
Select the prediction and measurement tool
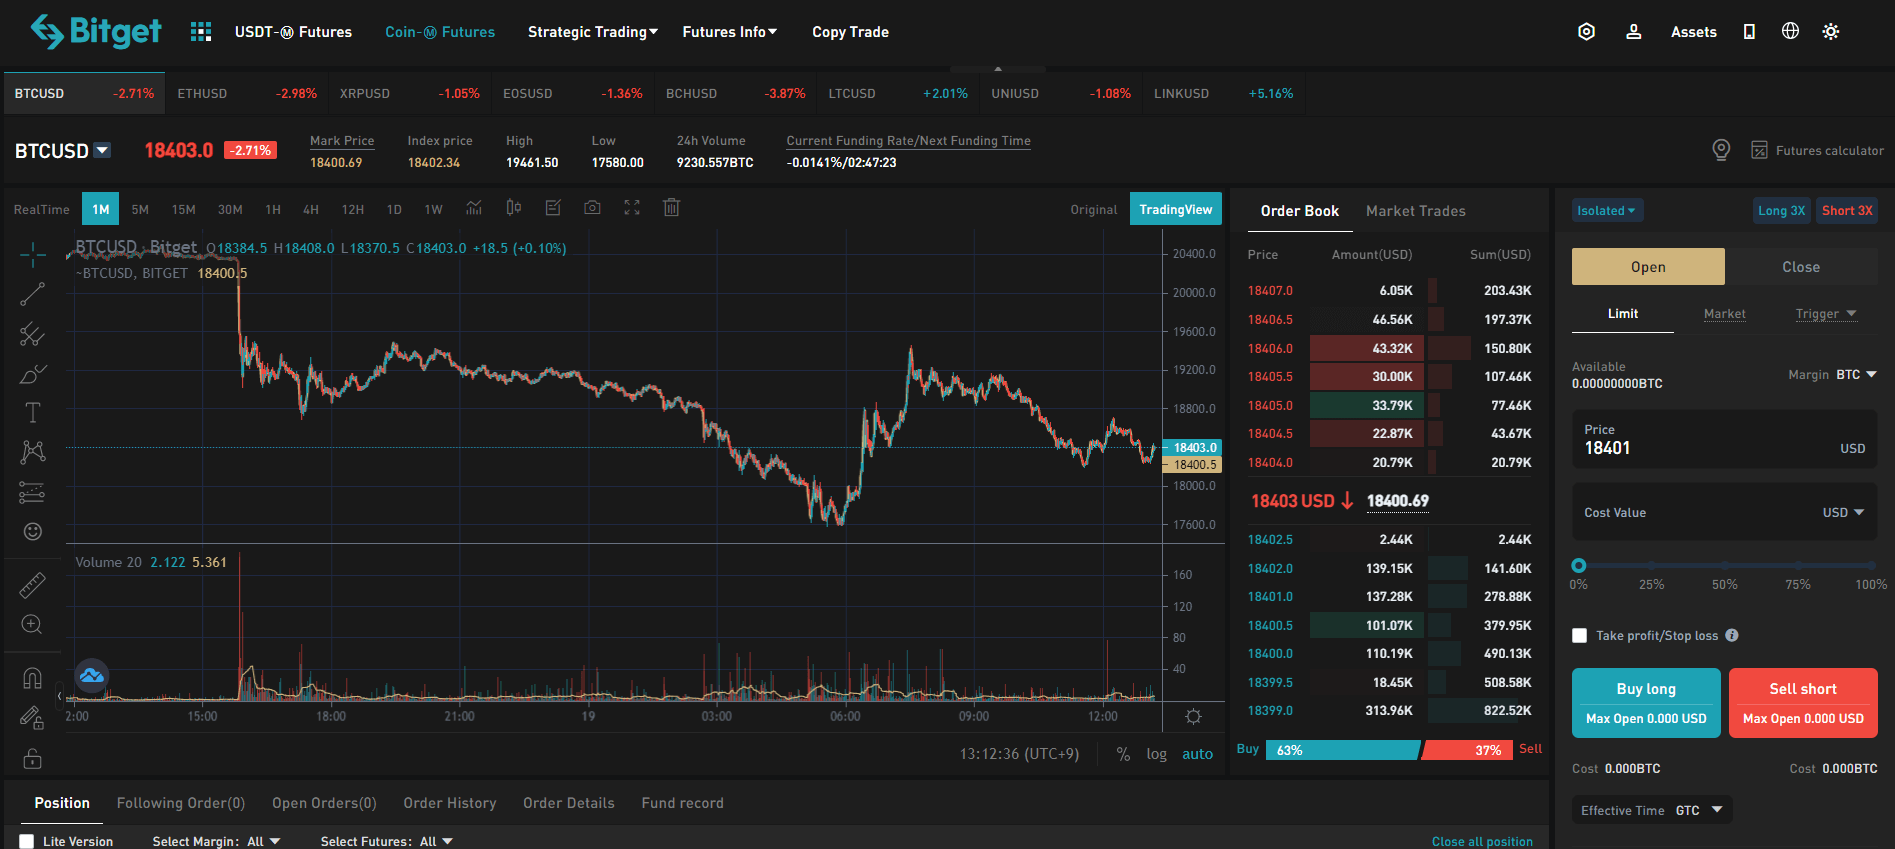(33, 492)
